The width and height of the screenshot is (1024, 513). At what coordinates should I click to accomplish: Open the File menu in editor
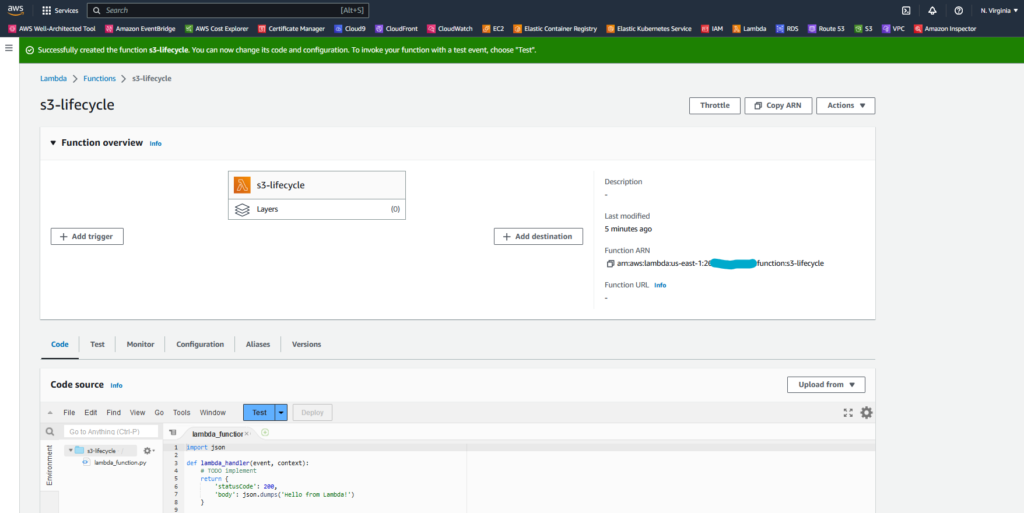pos(69,412)
